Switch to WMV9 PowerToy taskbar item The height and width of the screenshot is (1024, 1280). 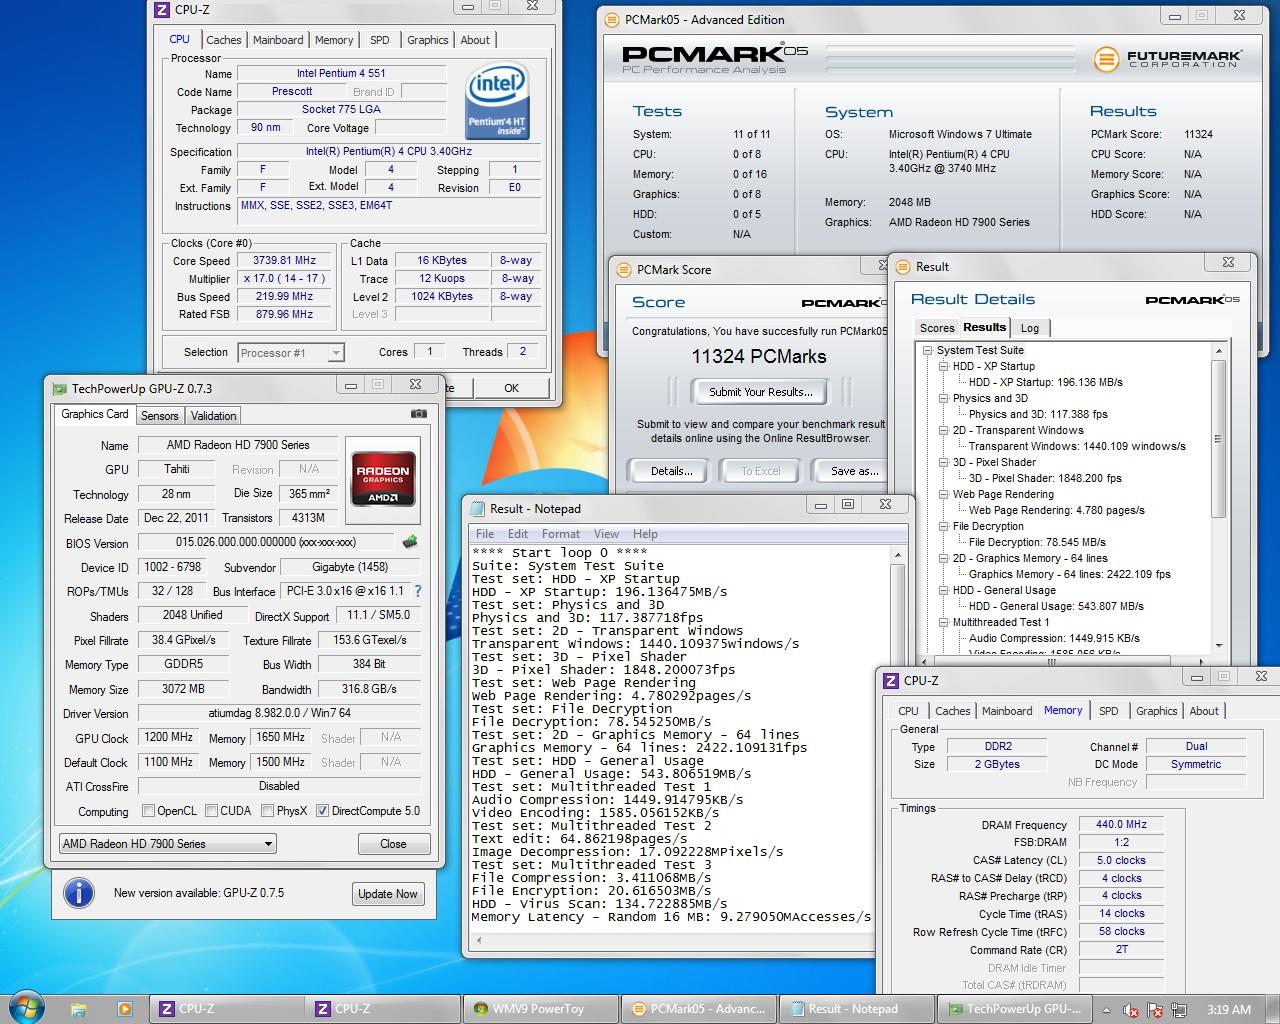click(x=540, y=1009)
